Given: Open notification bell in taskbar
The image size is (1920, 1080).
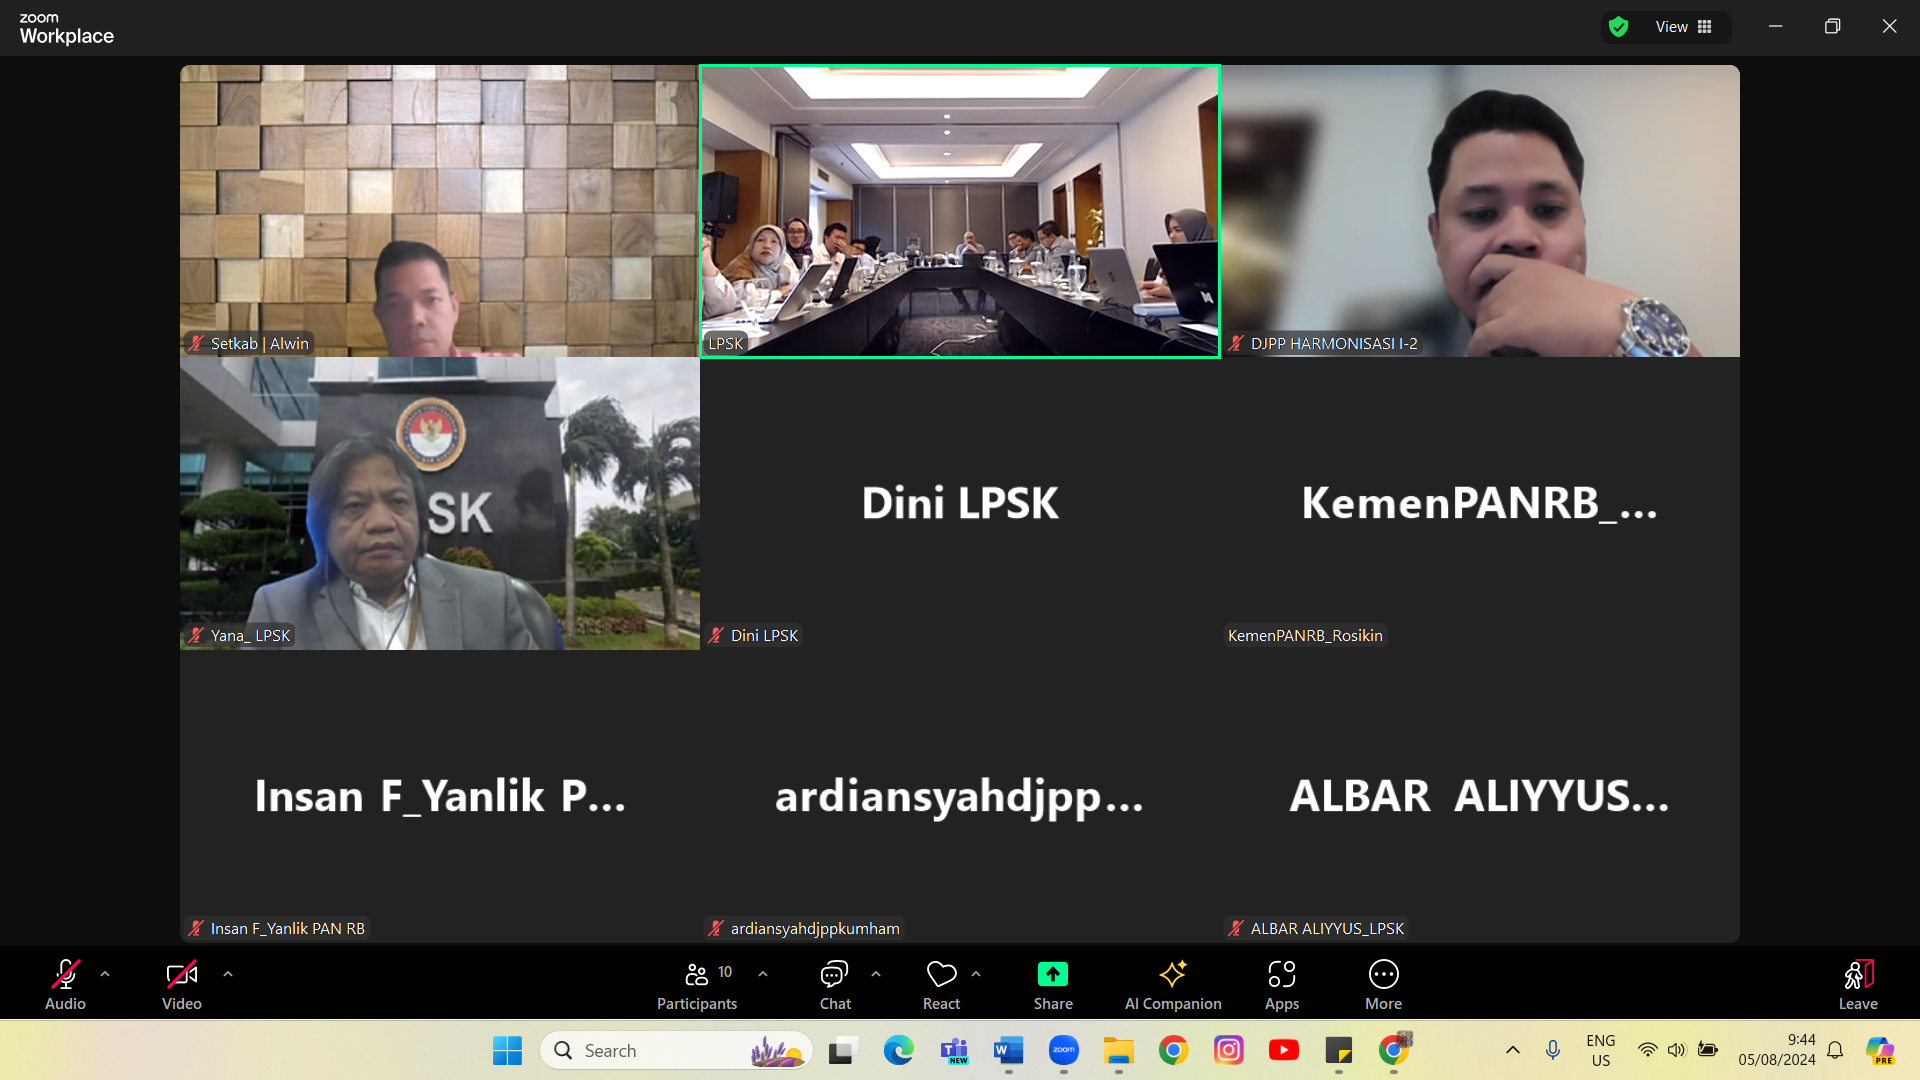Looking at the screenshot, I should point(1835,1050).
